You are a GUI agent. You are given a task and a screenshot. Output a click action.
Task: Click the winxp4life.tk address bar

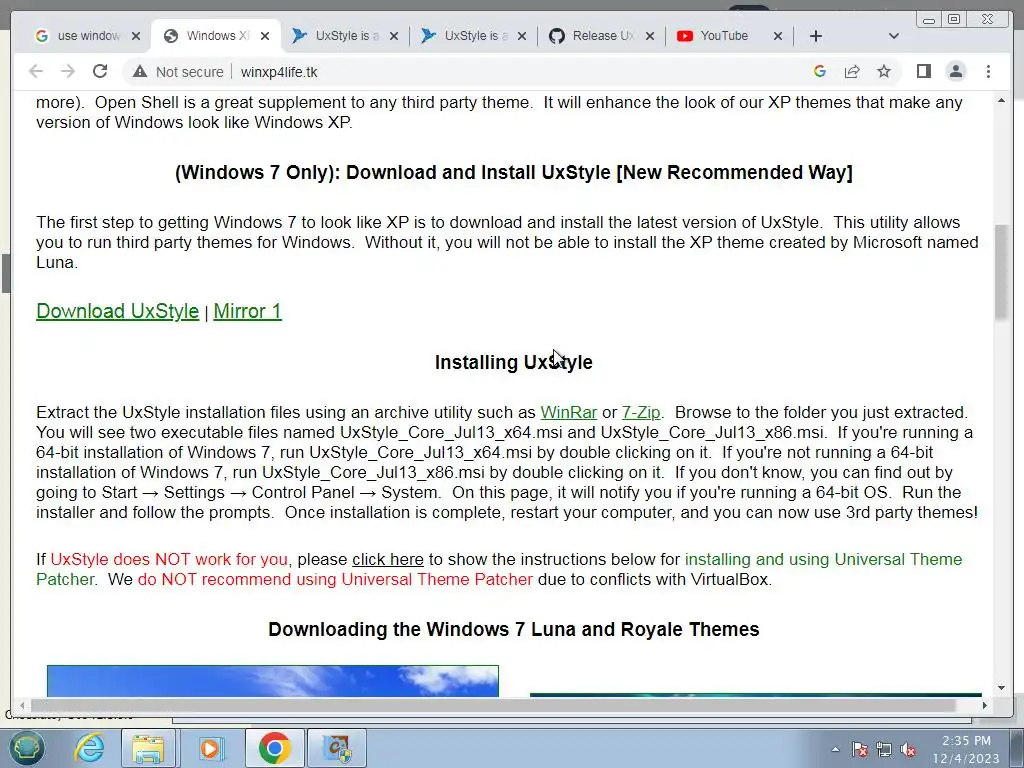279,72
